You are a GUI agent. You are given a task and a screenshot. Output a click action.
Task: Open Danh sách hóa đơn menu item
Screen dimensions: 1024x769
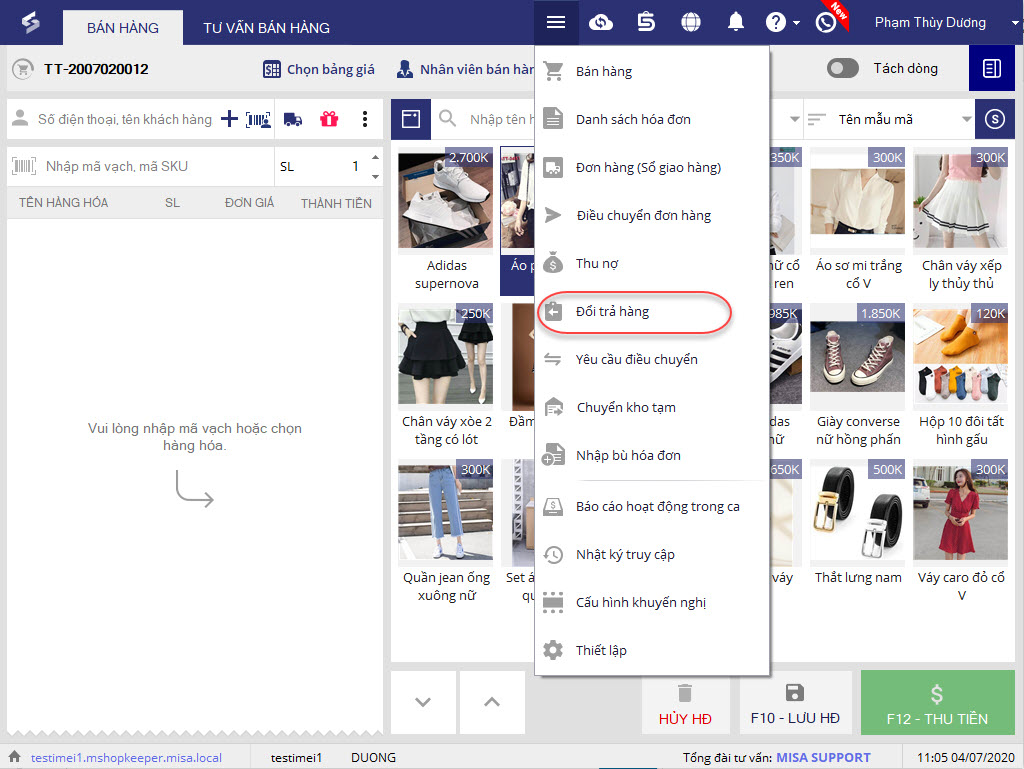click(652, 119)
